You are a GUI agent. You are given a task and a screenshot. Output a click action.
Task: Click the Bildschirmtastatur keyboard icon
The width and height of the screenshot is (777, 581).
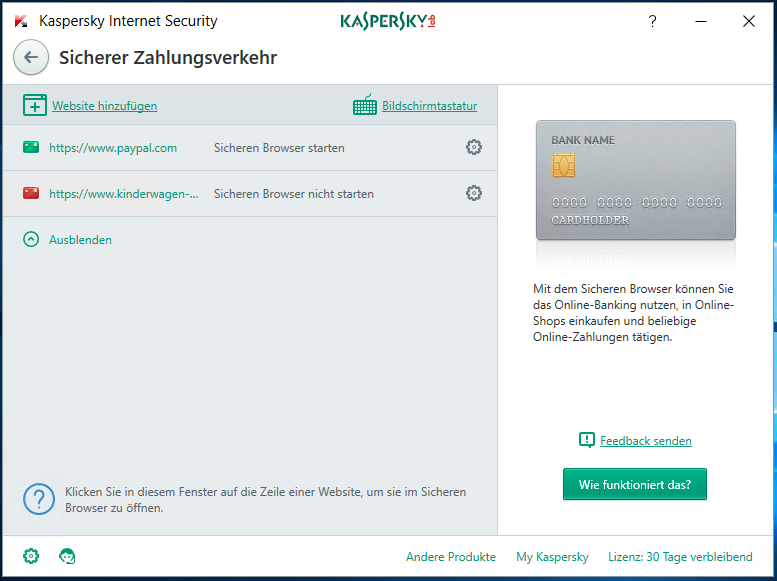click(x=365, y=105)
